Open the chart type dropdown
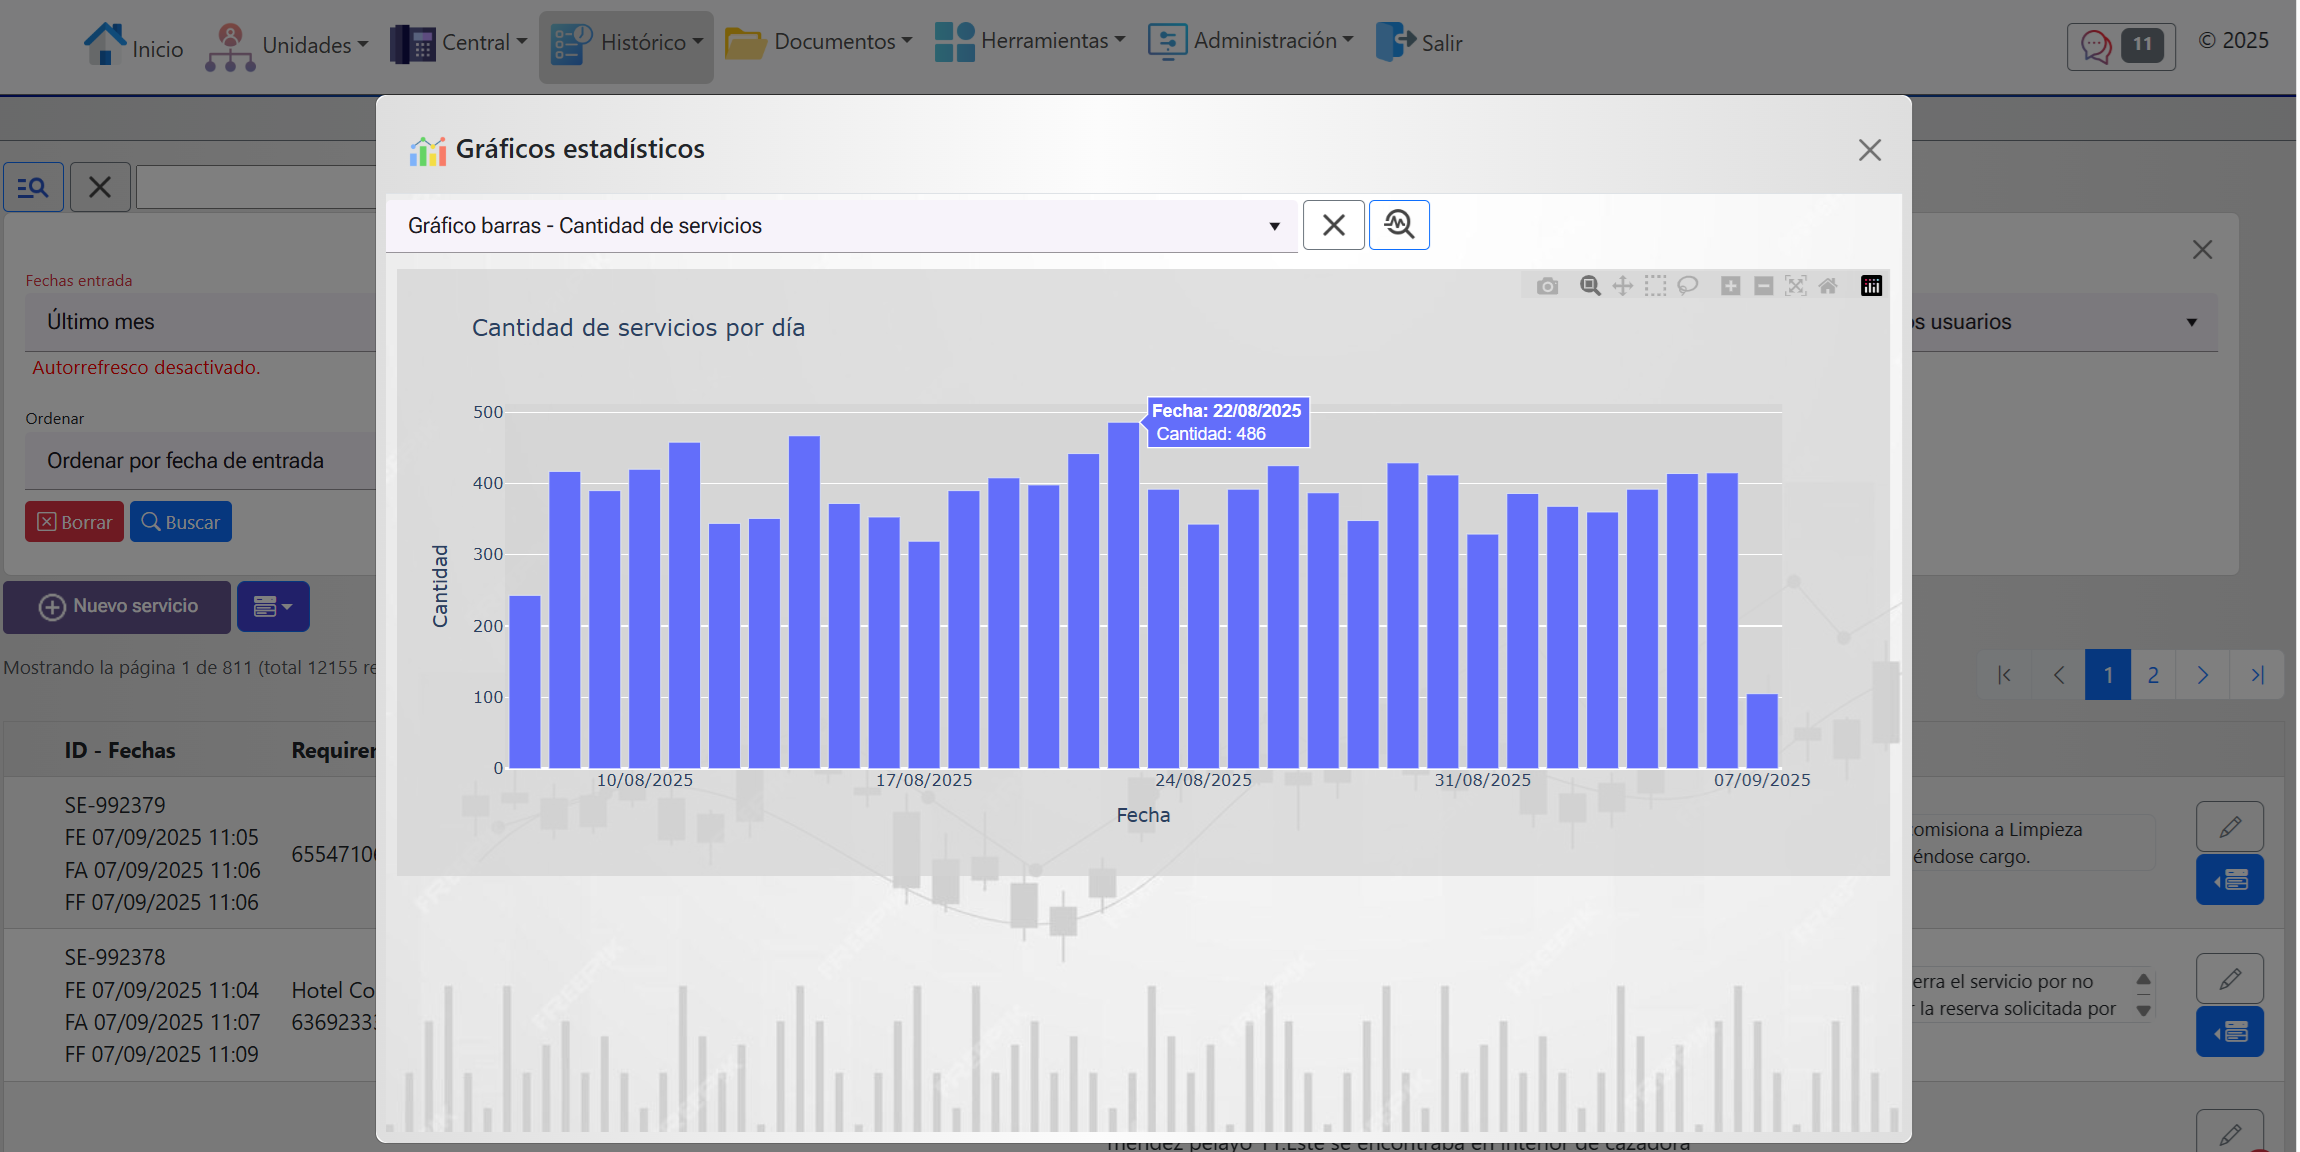 tap(841, 226)
